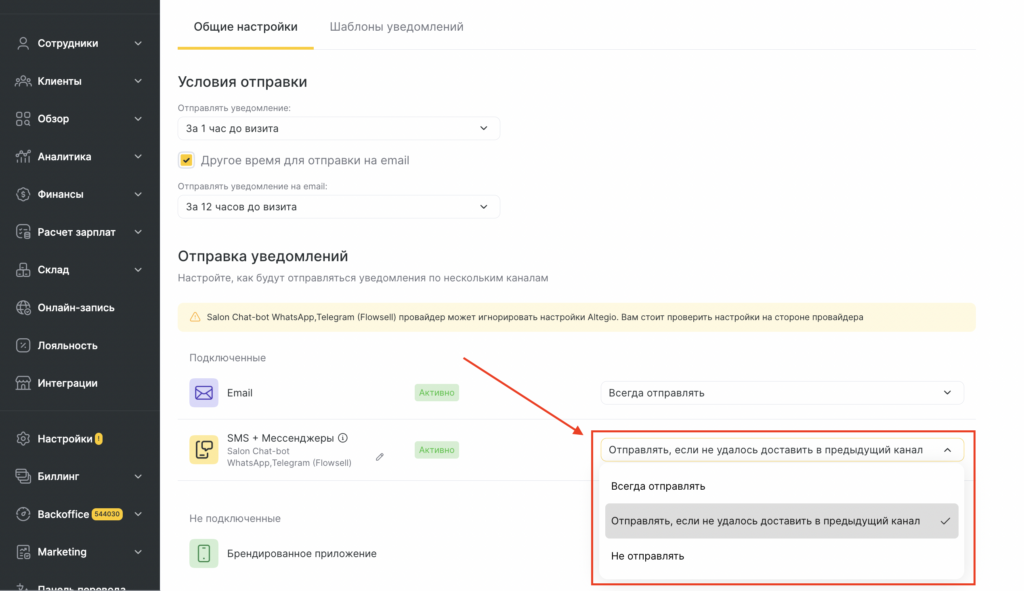Screen dimensions: 1024x591
Task: Click the Лояльность percent icon in sidebar
Action: [23, 345]
